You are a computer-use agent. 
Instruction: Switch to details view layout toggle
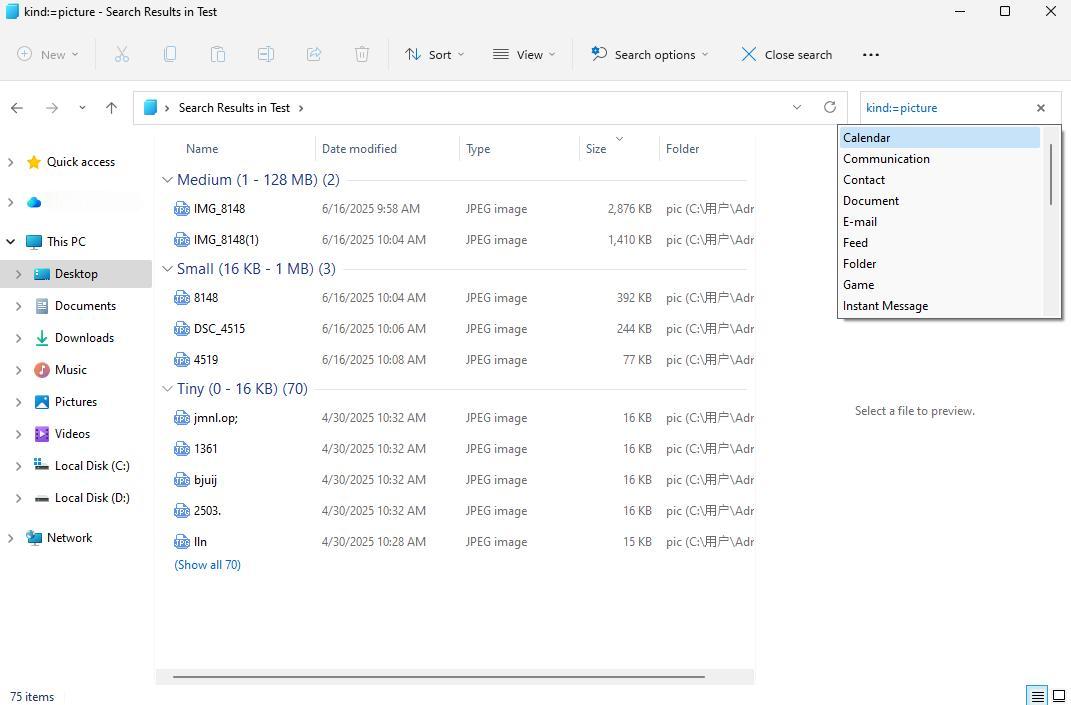click(1037, 696)
